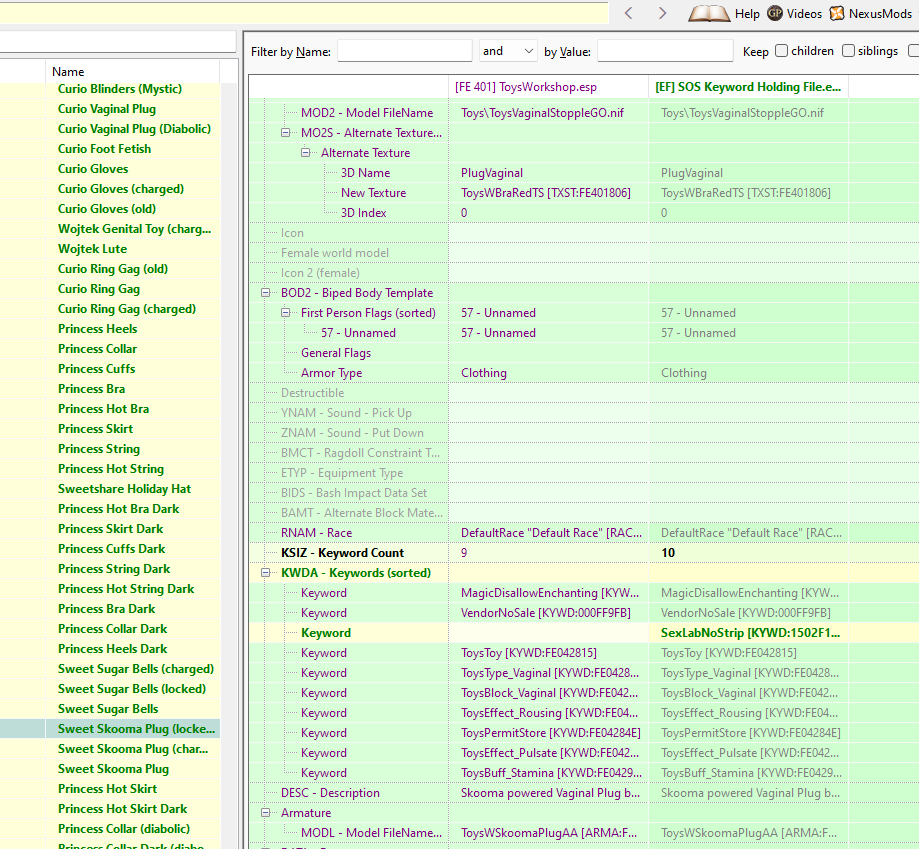Focus the Filter by Name field
Screen dimensions: 919x849
404,51
